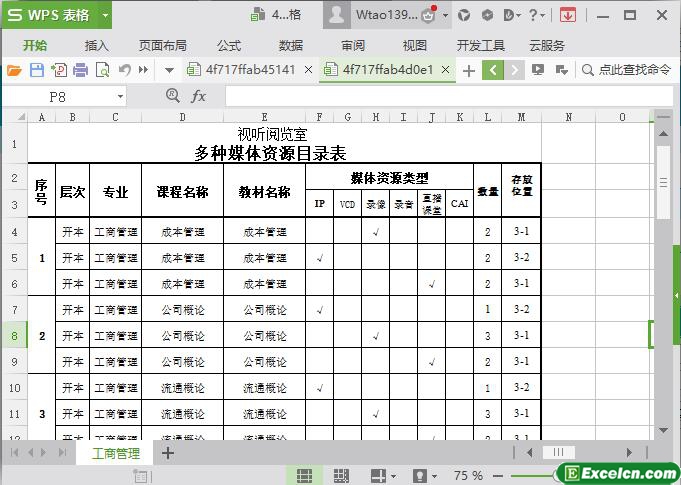This screenshot has width=681, height=485.
Task: Close the 4f717ffab4d0e1 document tab
Action: click(x=445, y=69)
